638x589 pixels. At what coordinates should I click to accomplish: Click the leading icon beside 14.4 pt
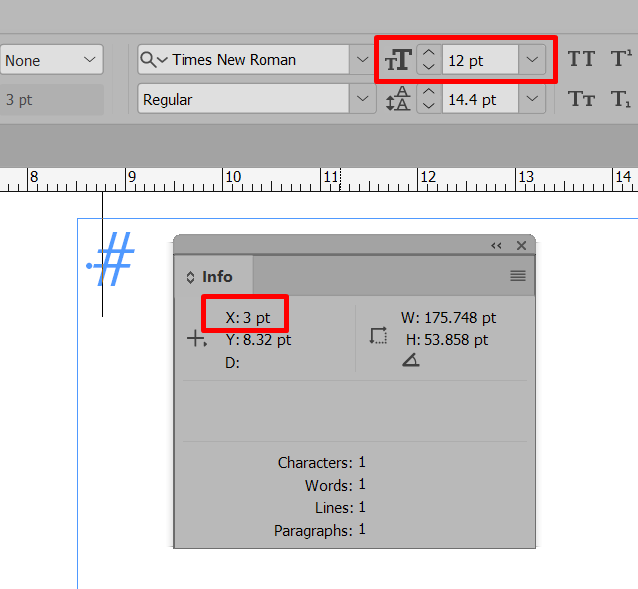(x=398, y=99)
